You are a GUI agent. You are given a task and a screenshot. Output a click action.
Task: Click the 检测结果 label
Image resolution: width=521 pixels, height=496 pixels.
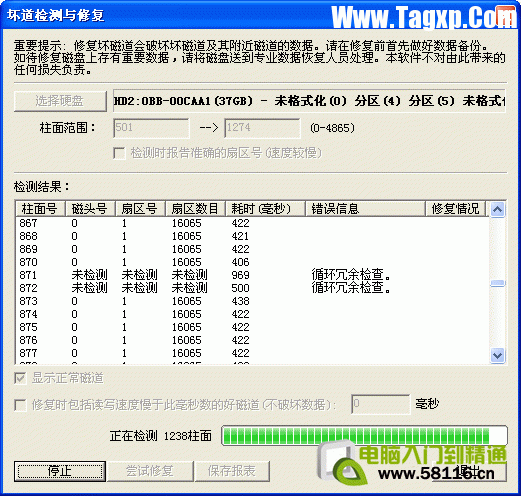point(42,187)
